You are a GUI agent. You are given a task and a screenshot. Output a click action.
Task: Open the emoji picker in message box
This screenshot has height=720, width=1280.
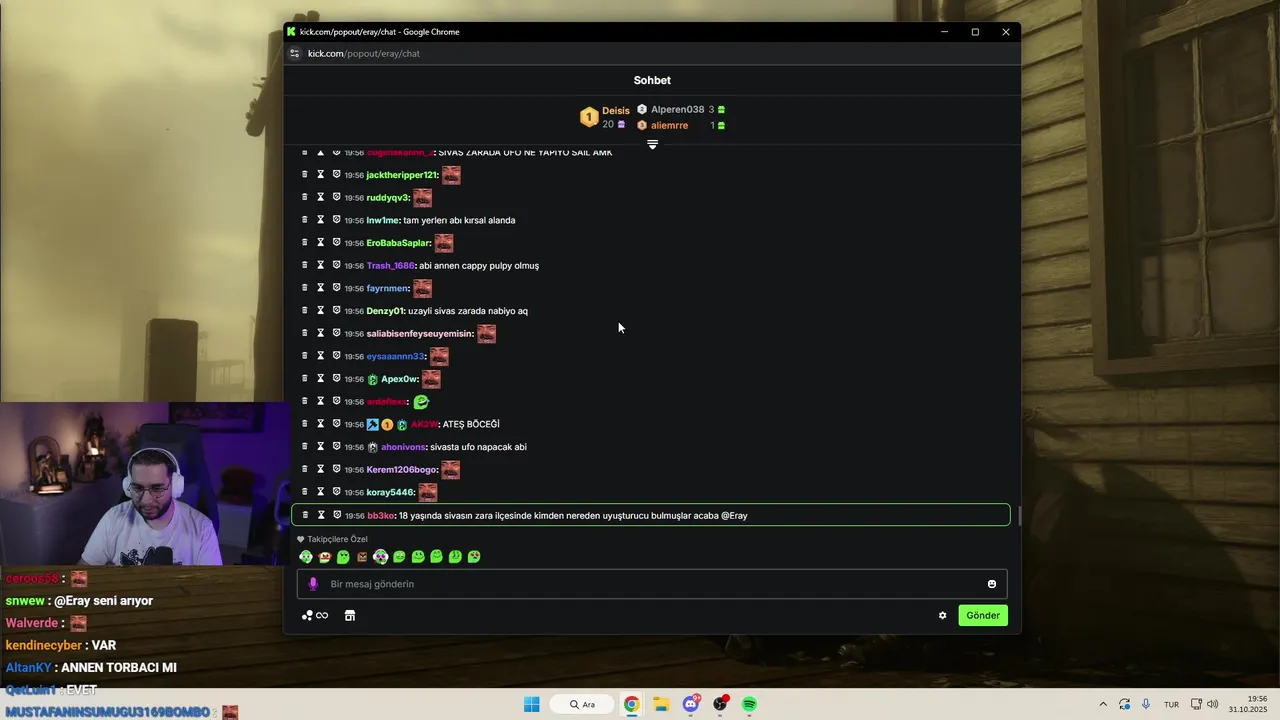[x=992, y=584]
